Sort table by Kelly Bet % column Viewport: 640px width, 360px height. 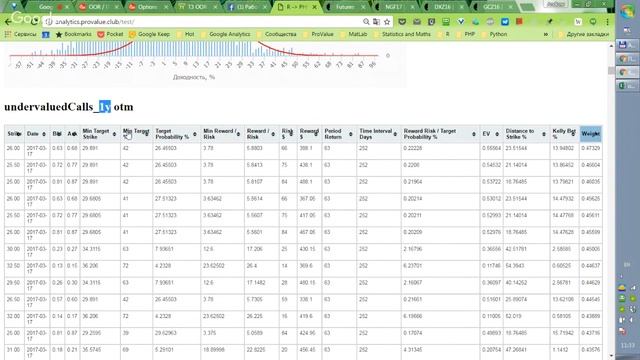click(x=564, y=134)
